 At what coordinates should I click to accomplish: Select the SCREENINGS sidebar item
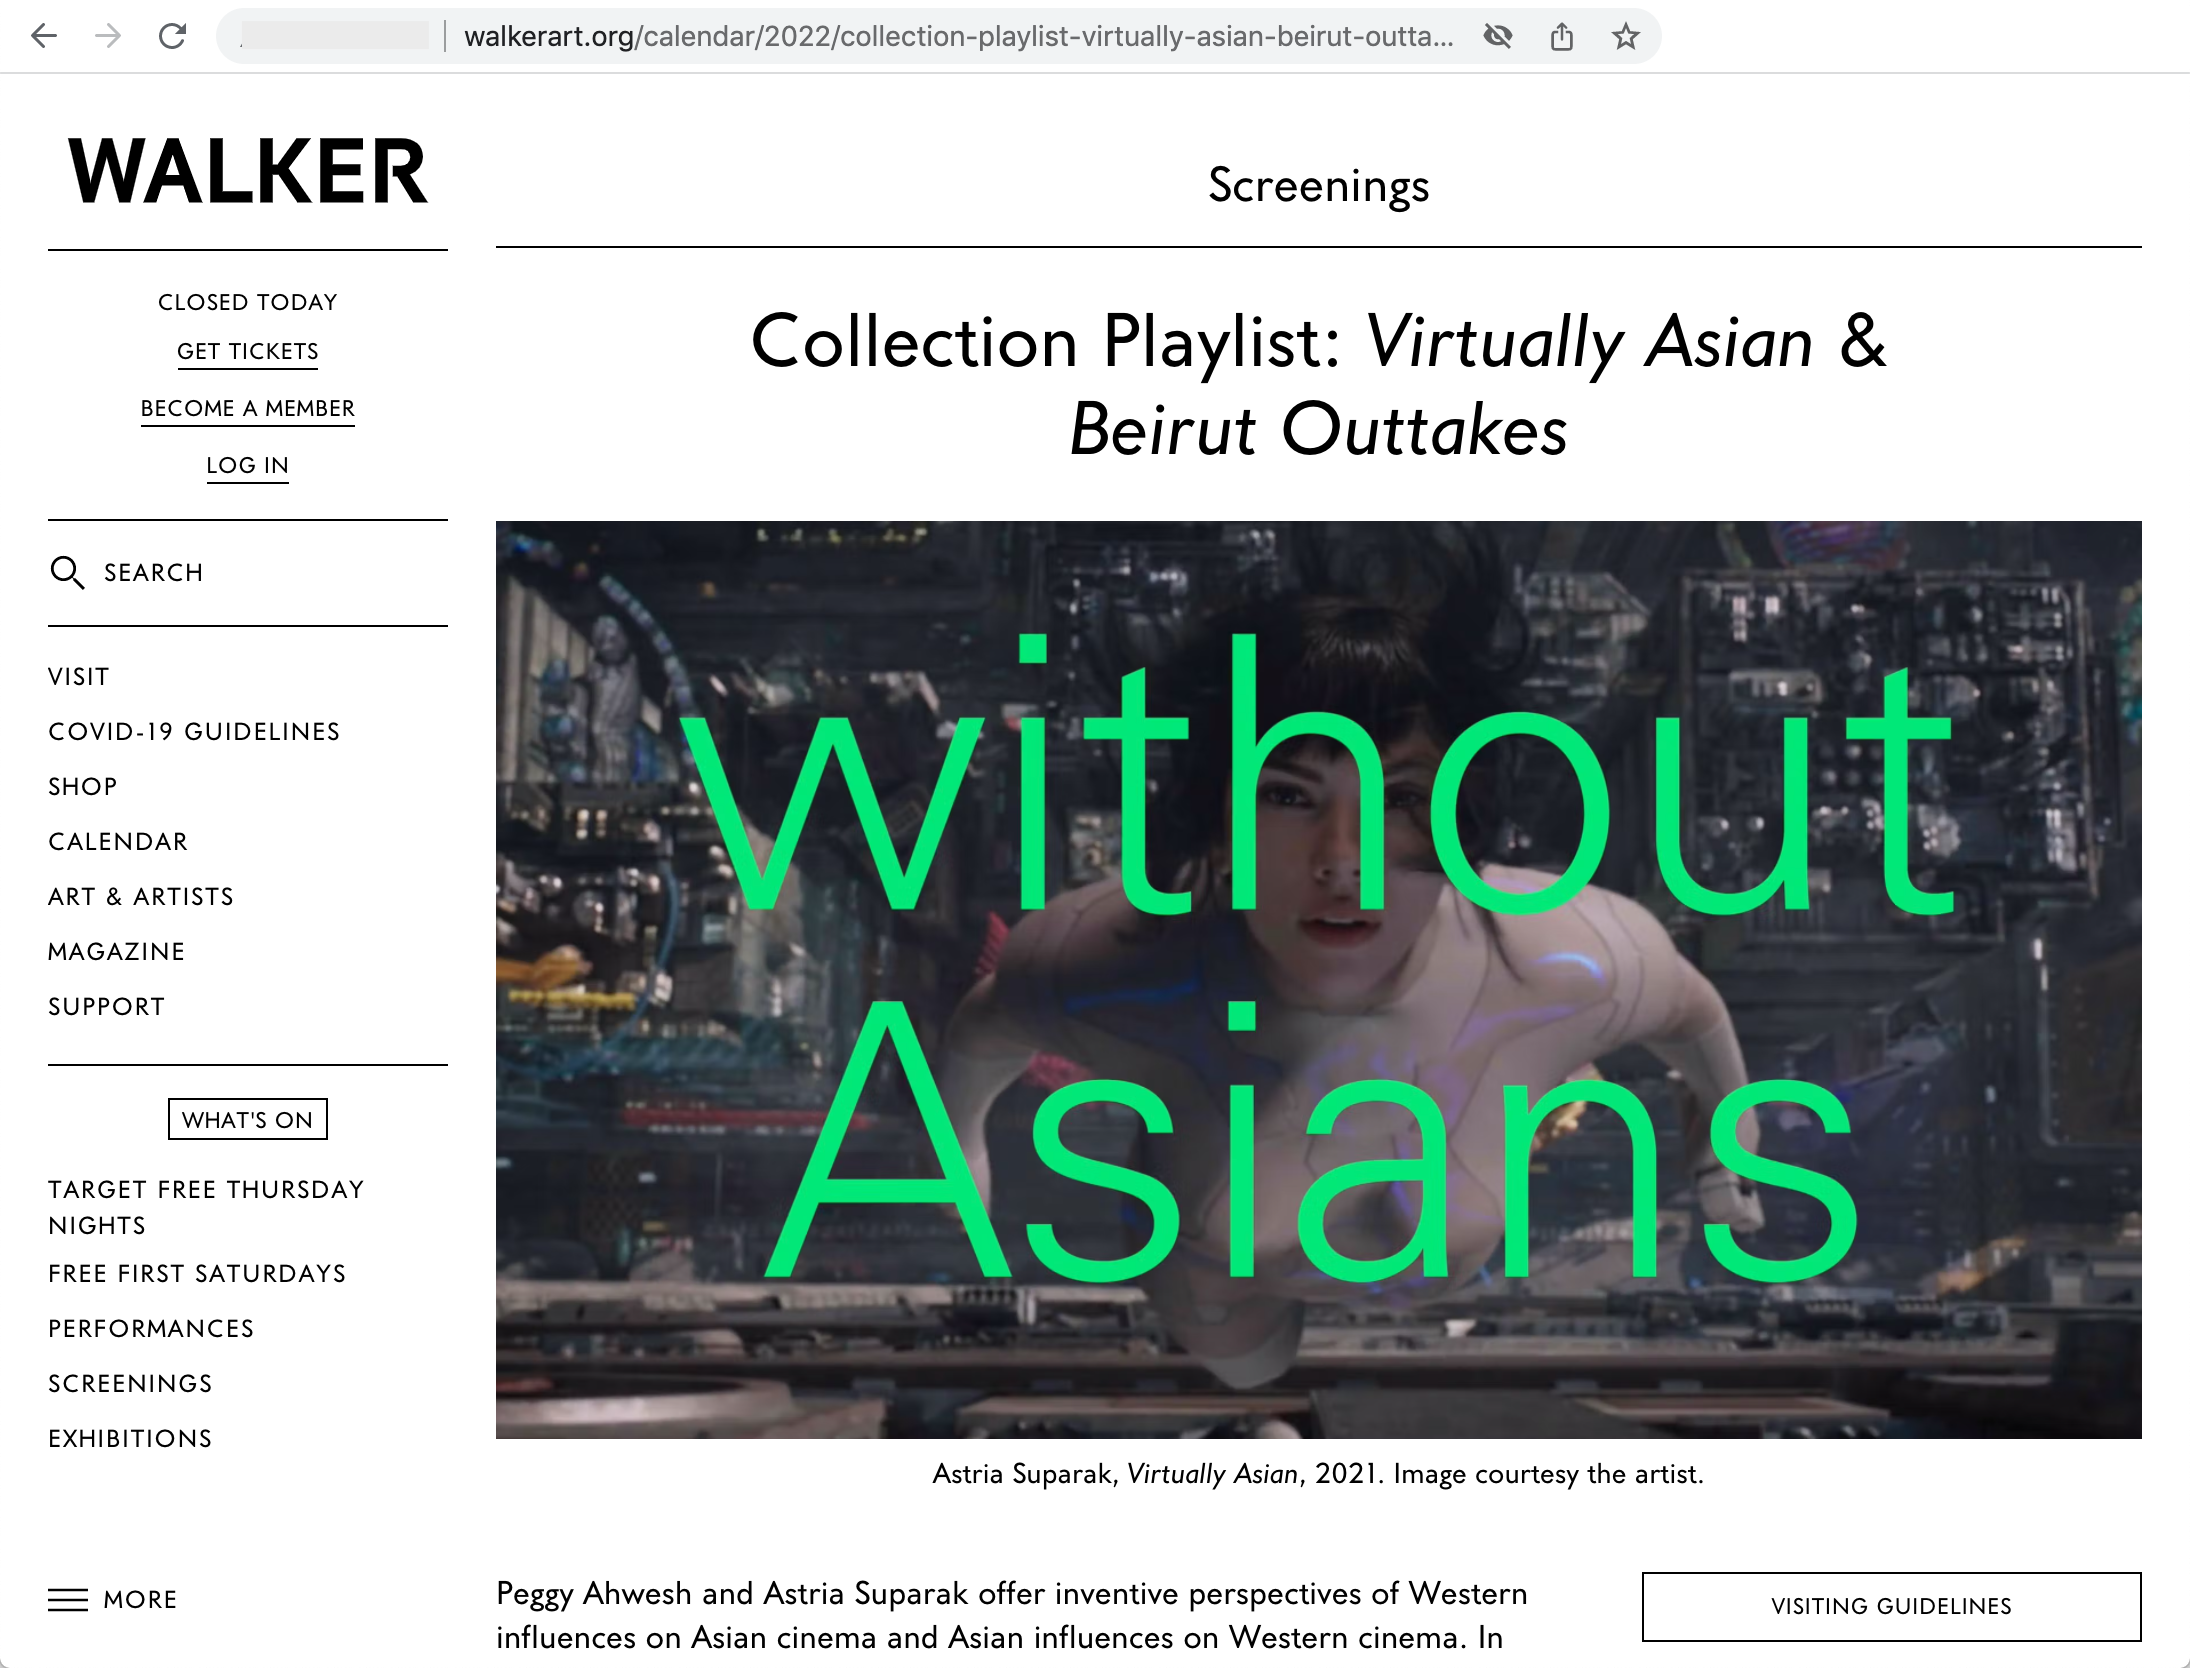click(x=129, y=1382)
